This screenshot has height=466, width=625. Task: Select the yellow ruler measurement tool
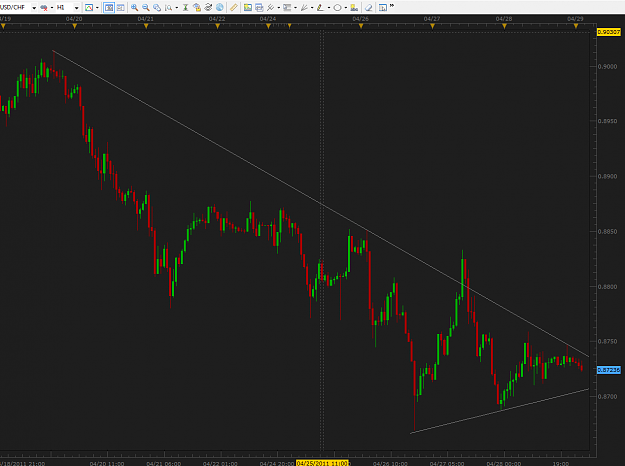pos(234,8)
